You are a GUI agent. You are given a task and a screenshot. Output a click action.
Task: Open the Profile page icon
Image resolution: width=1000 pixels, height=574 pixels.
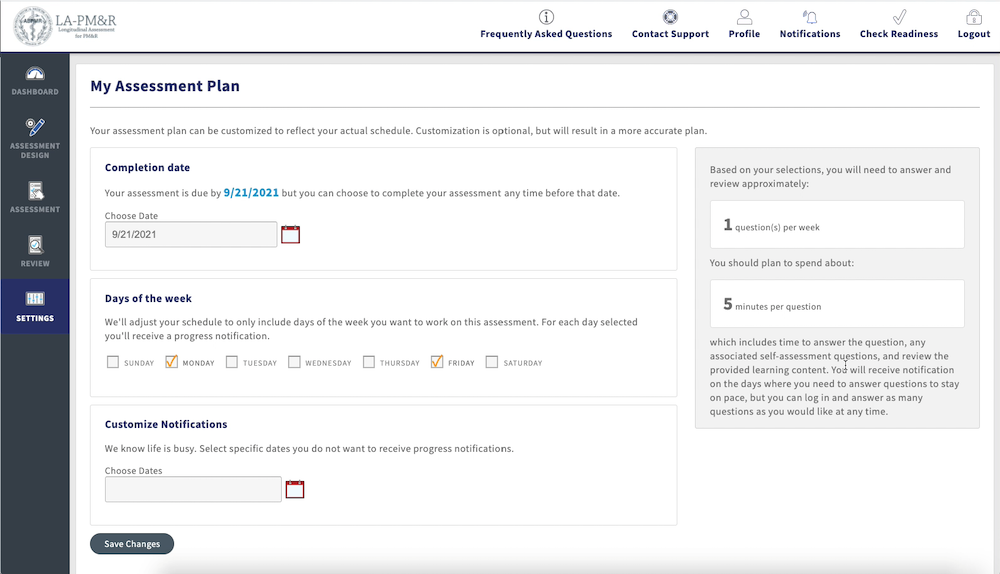[x=744, y=17]
